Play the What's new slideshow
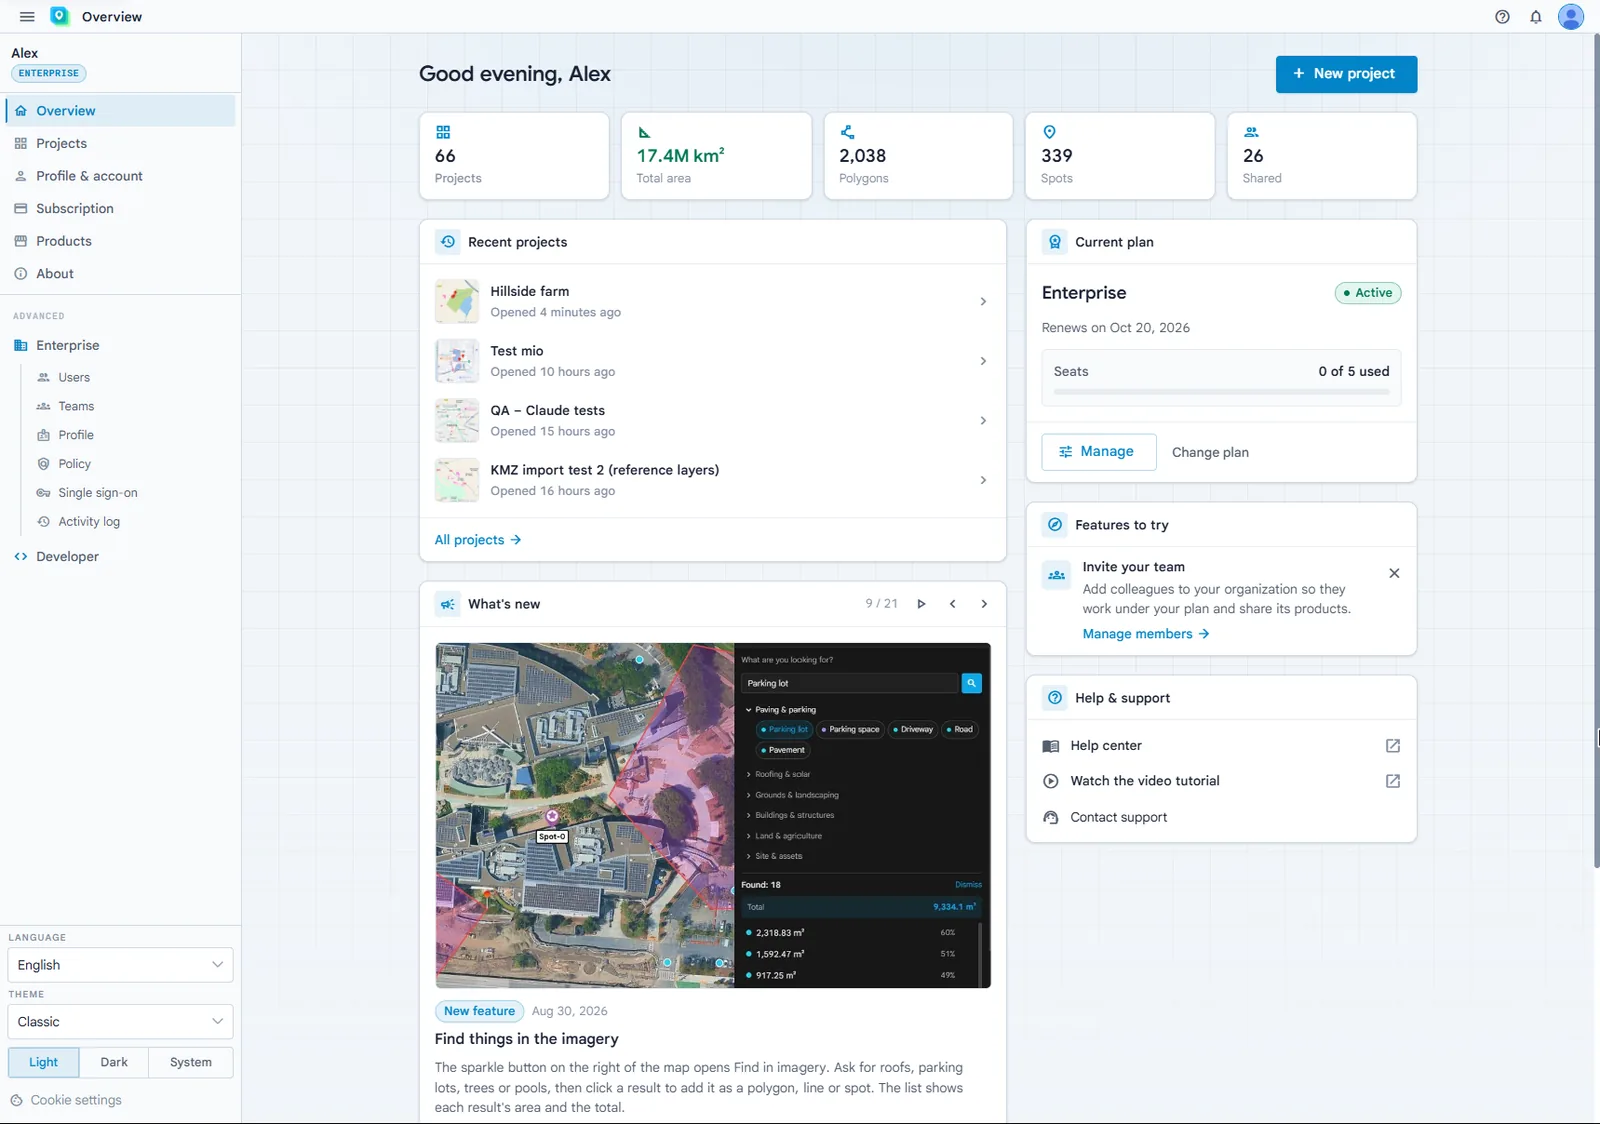This screenshot has width=1600, height=1124. point(921,604)
